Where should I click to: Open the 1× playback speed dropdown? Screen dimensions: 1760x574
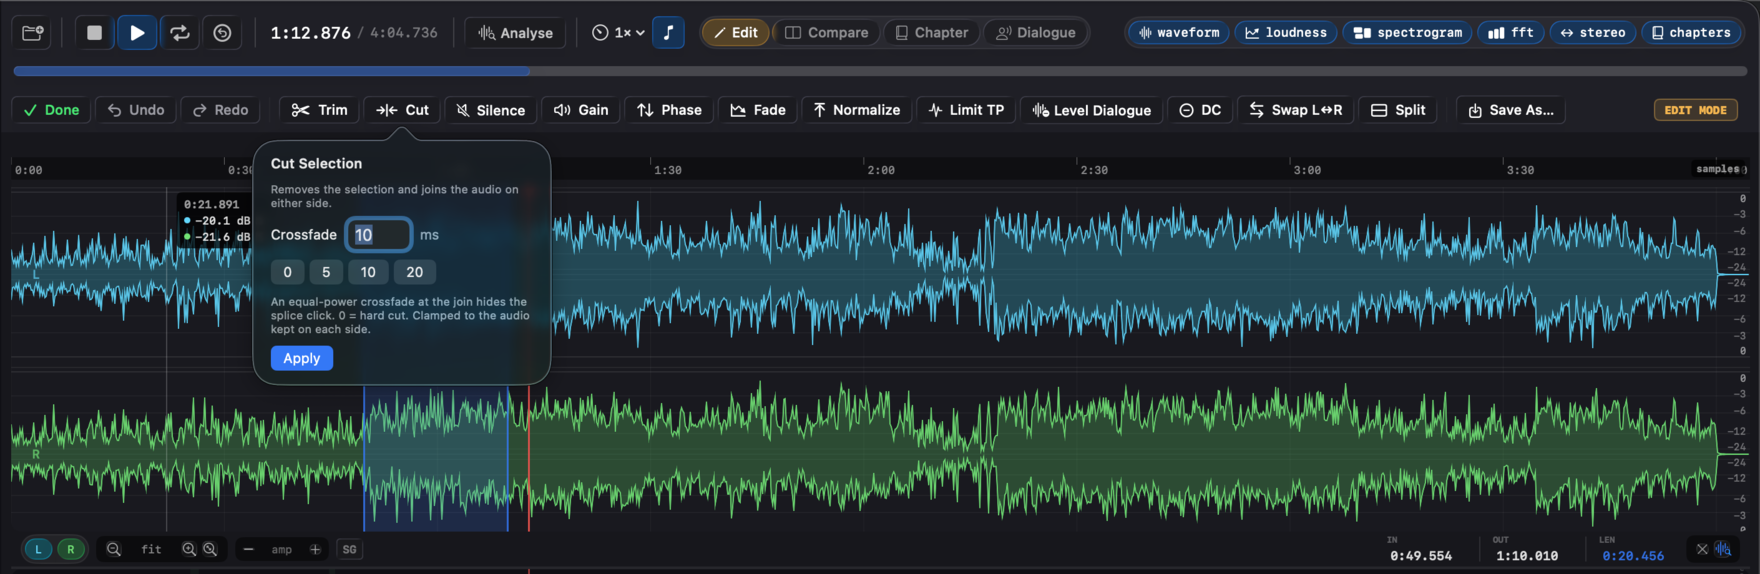click(617, 33)
